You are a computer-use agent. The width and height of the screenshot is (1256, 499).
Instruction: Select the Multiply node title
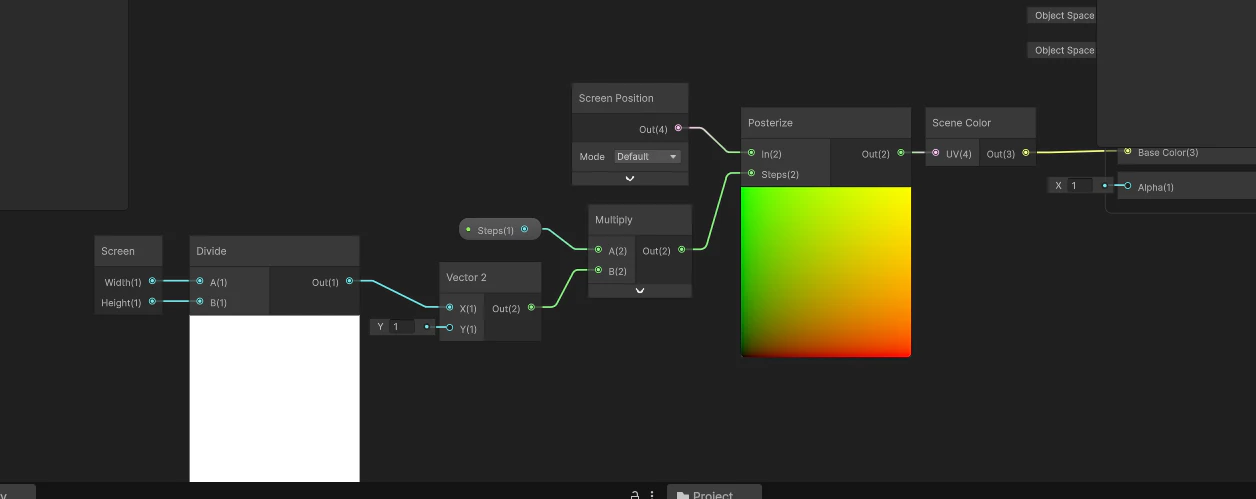point(614,220)
